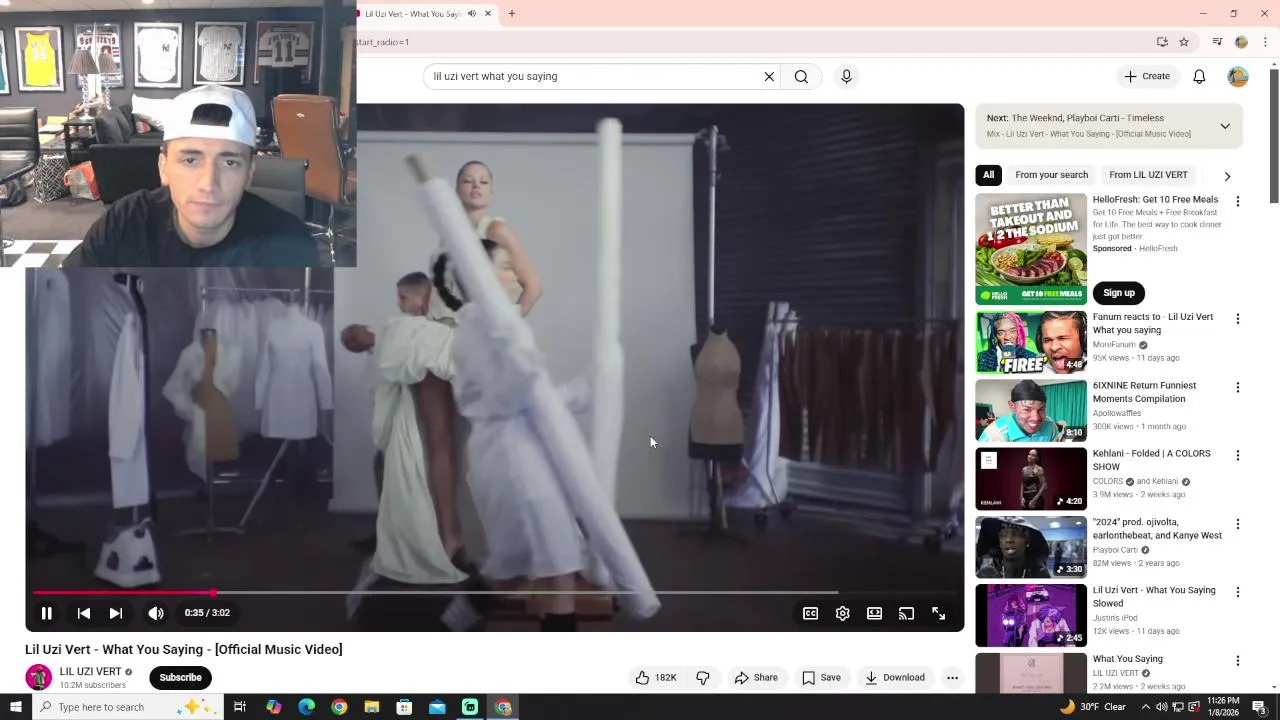Image resolution: width=1280 pixels, height=720 pixels.
Task: Open File Explorer from the taskbar
Action: (371, 707)
